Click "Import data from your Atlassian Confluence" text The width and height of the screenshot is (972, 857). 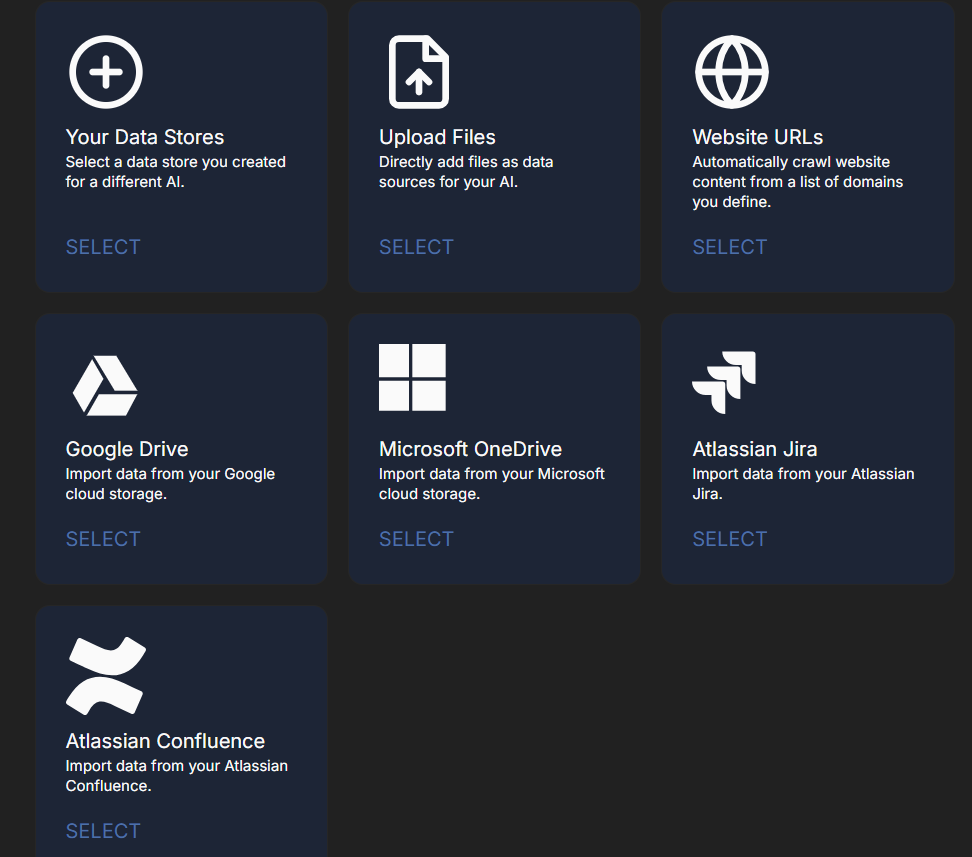pos(177,776)
